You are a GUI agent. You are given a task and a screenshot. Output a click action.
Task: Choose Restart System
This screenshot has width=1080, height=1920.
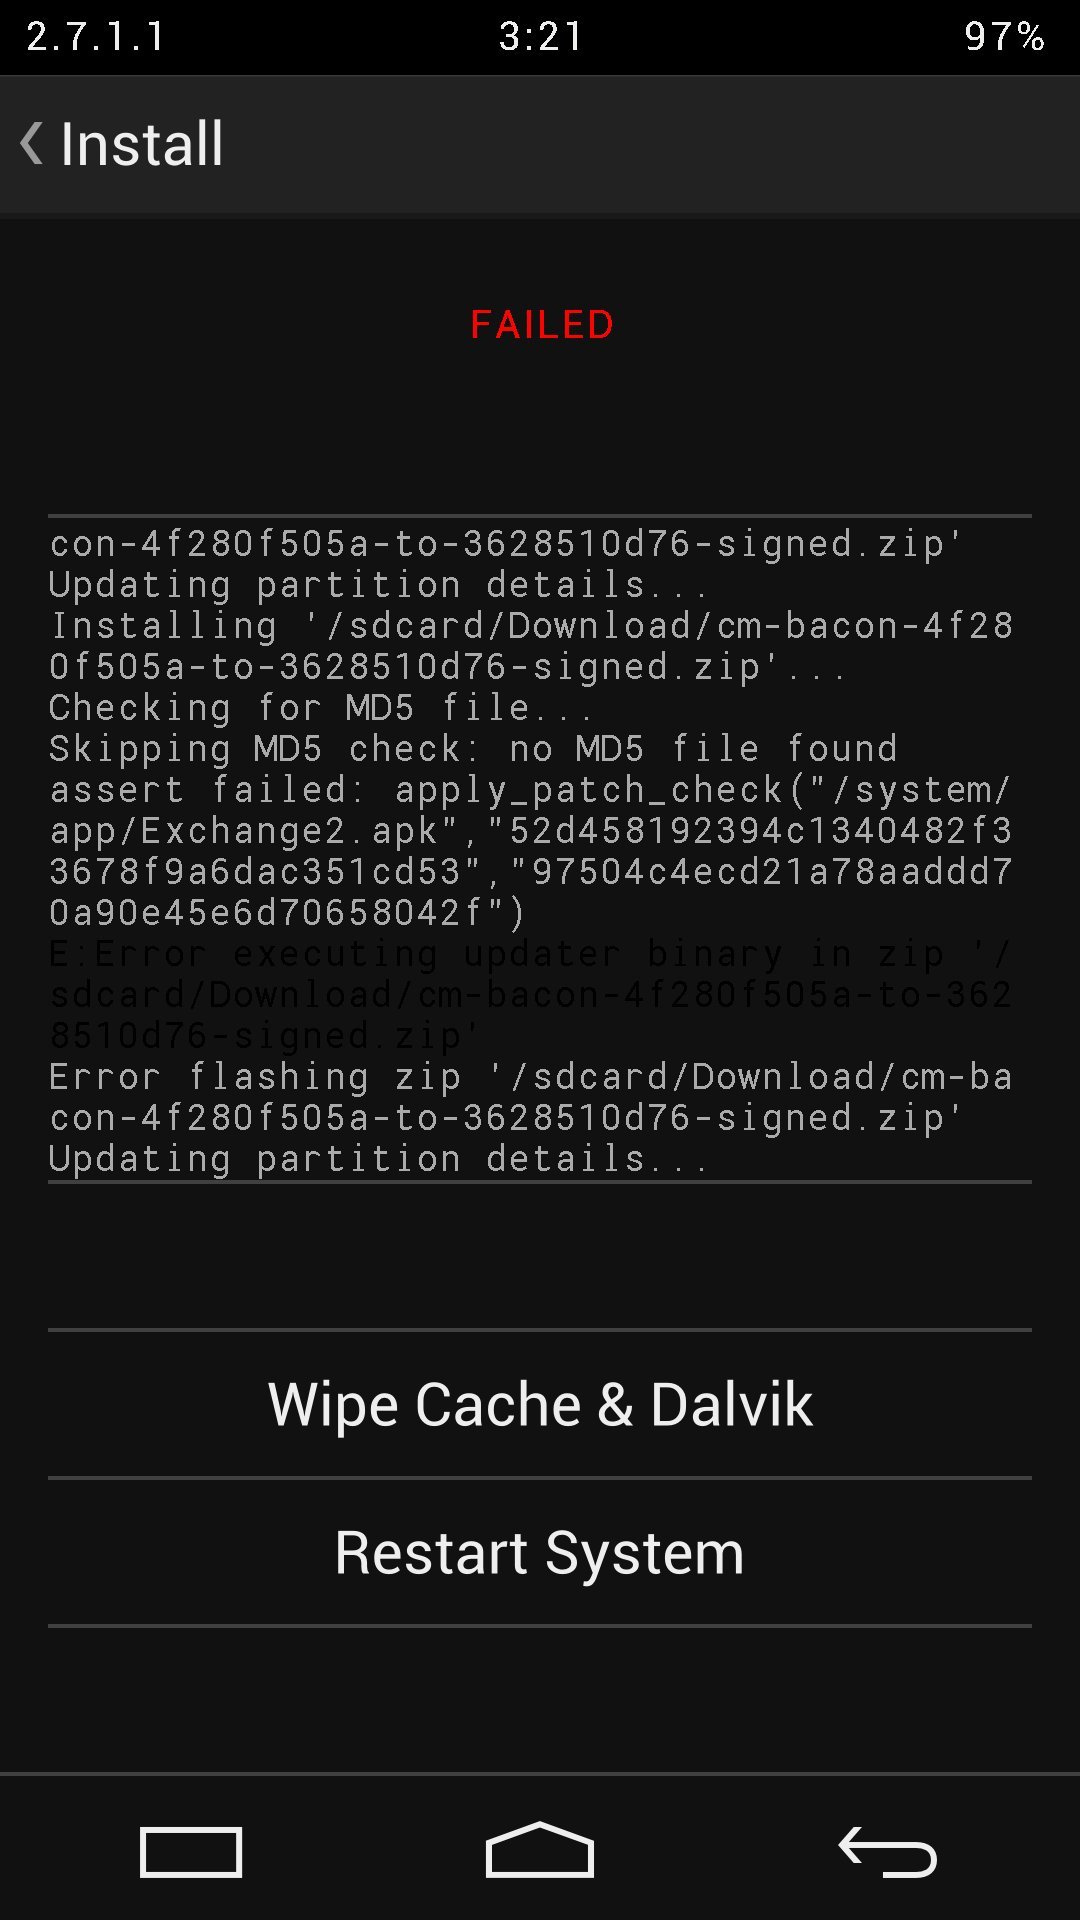point(540,1553)
